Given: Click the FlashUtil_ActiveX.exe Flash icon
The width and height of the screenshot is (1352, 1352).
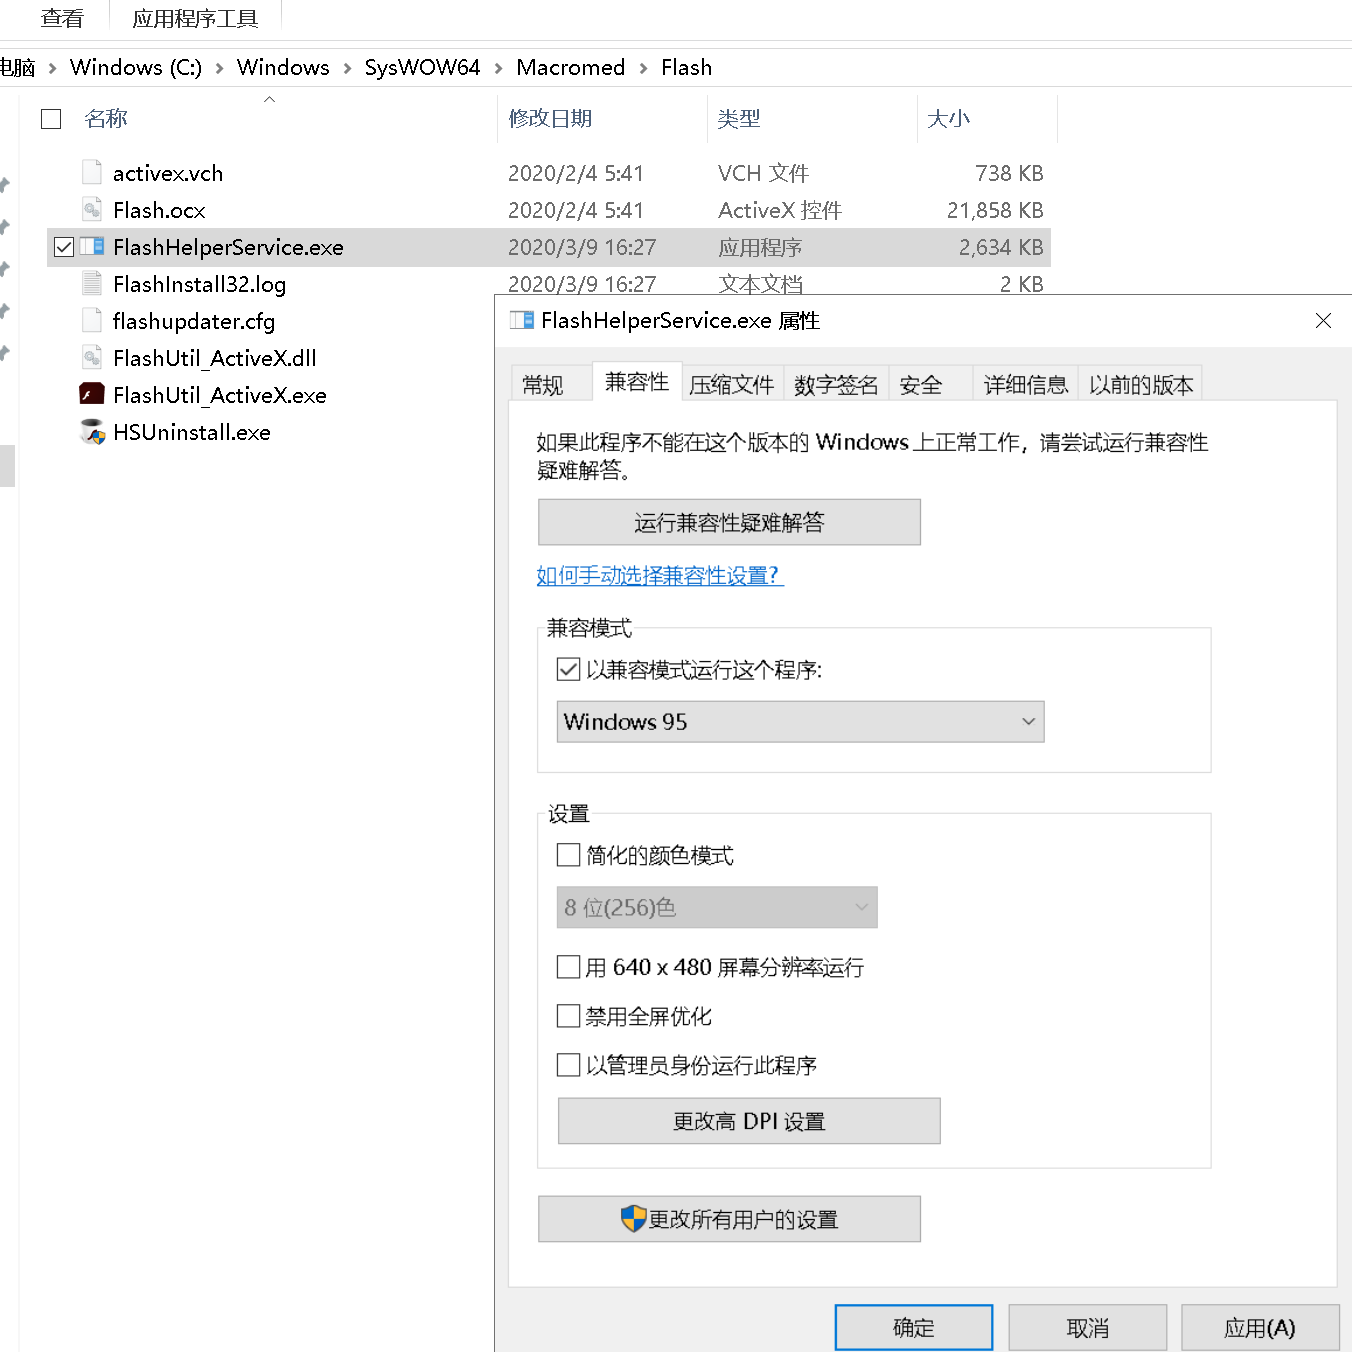Looking at the screenshot, I should [x=91, y=395].
